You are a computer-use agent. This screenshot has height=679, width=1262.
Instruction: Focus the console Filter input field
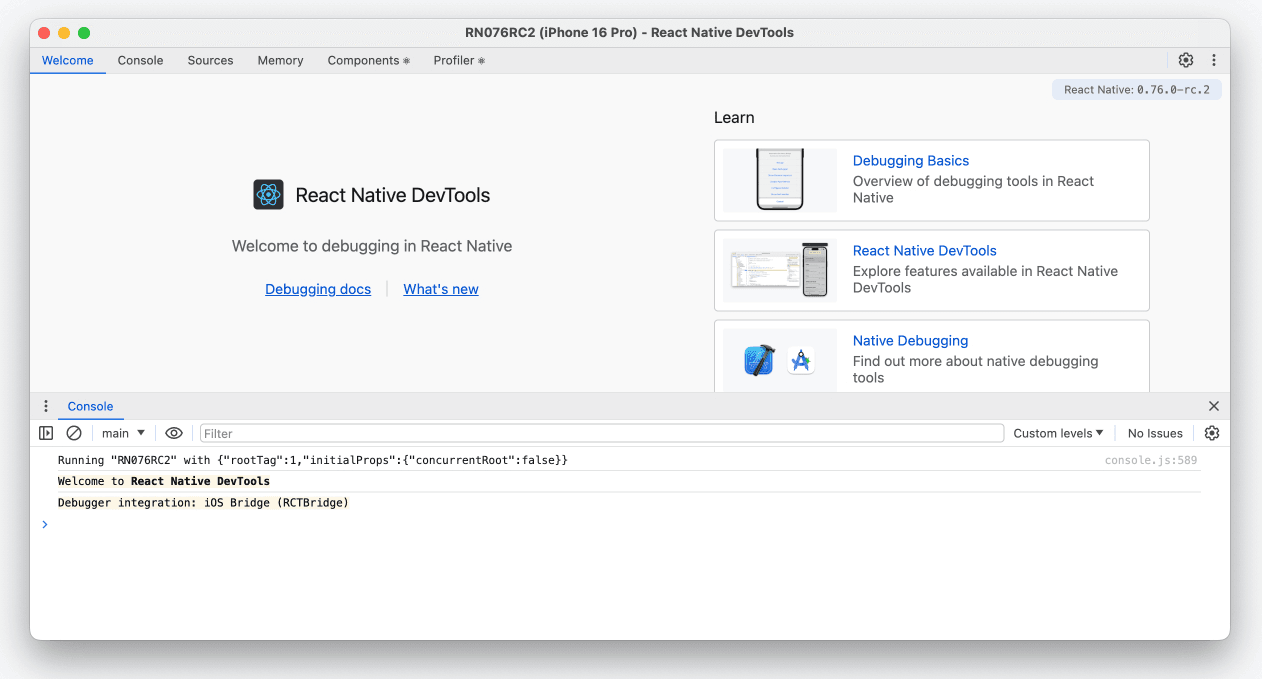pyautogui.click(x=602, y=433)
